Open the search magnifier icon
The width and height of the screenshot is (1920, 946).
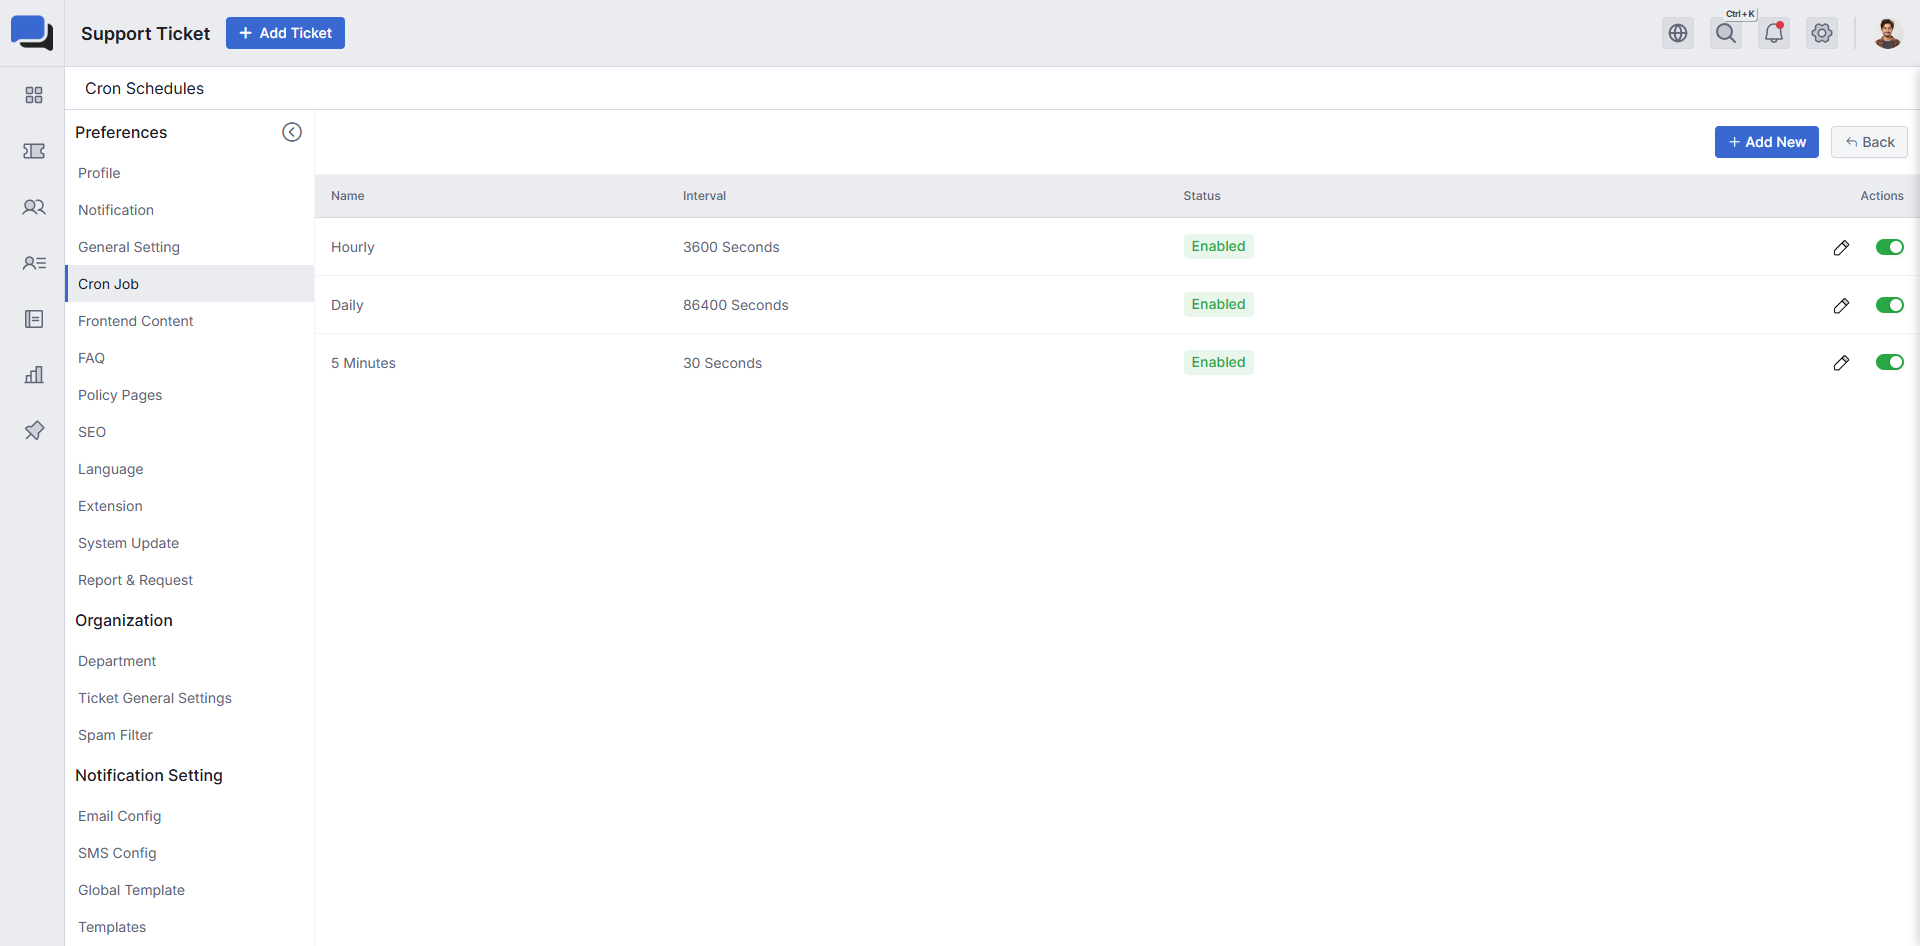click(x=1726, y=33)
